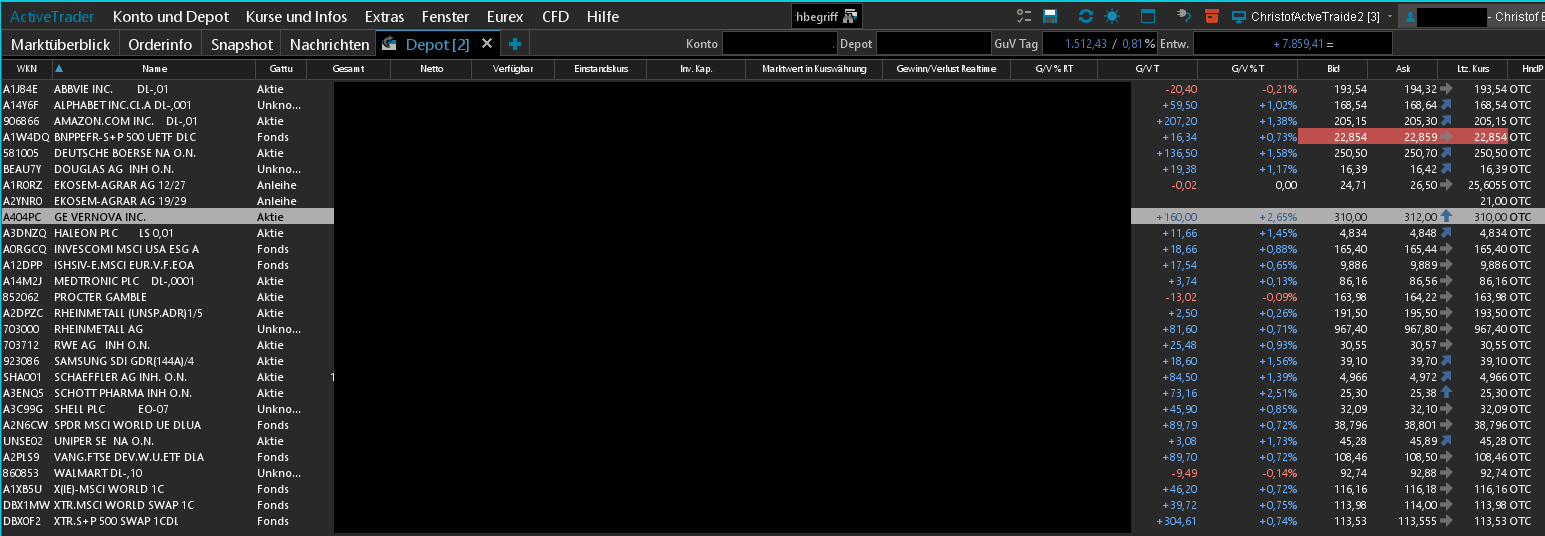The height and width of the screenshot is (536, 1545).
Task: Open the Fenster menu
Action: 446,17
